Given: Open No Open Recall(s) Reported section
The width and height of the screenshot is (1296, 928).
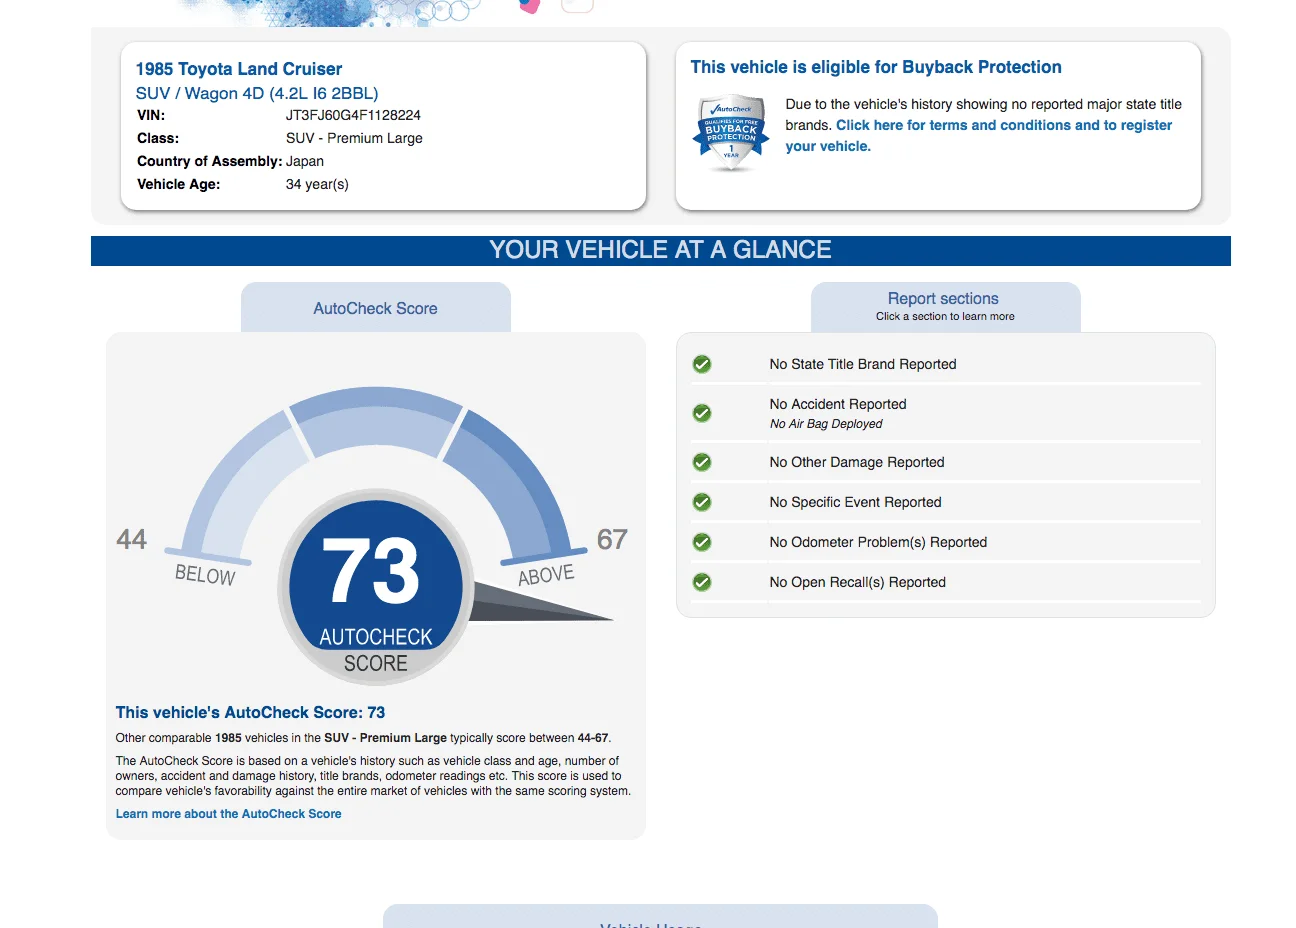Looking at the screenshot, I should (x=857, y=582).
